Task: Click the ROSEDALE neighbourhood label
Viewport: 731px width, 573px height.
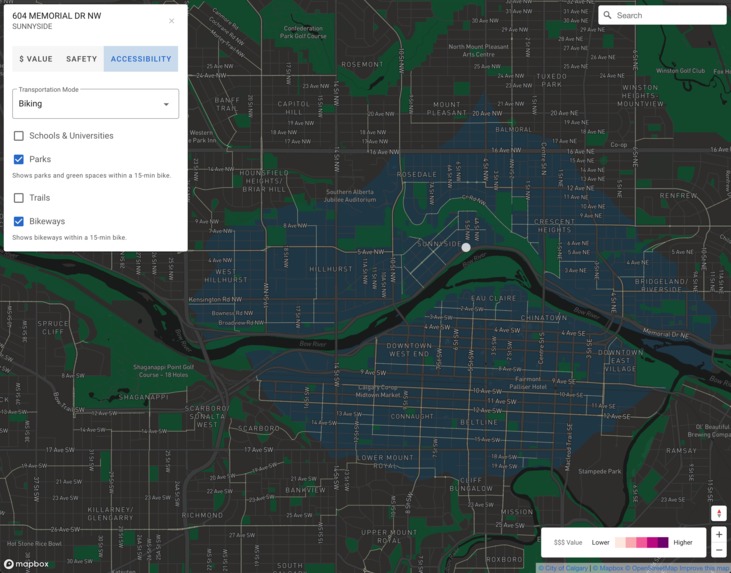Action: (417, 174)
